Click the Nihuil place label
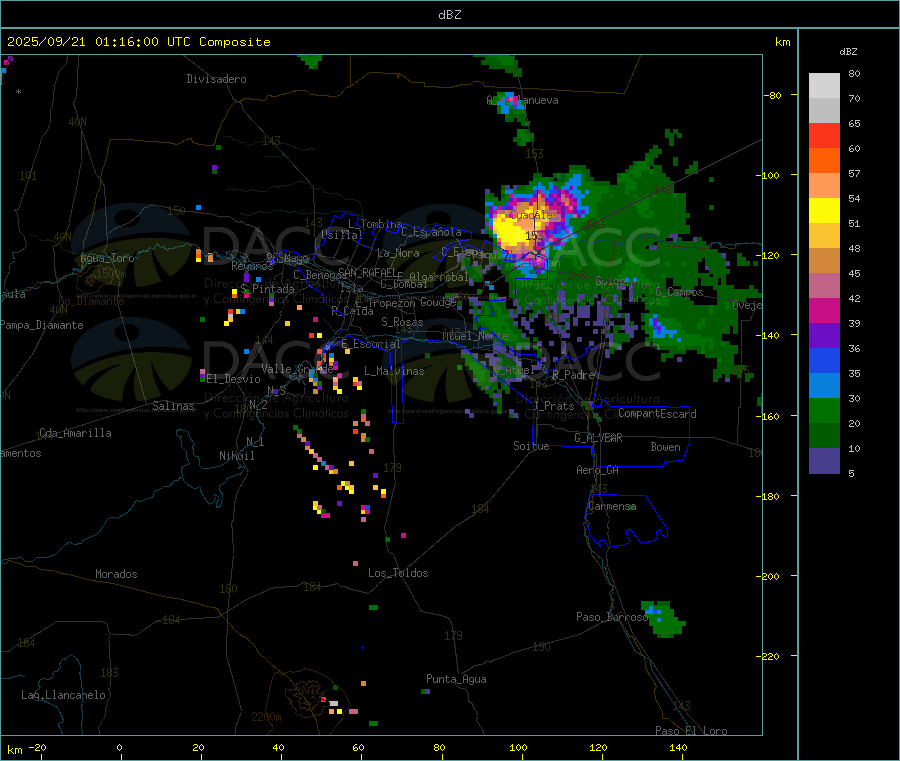 pos(237,456)
